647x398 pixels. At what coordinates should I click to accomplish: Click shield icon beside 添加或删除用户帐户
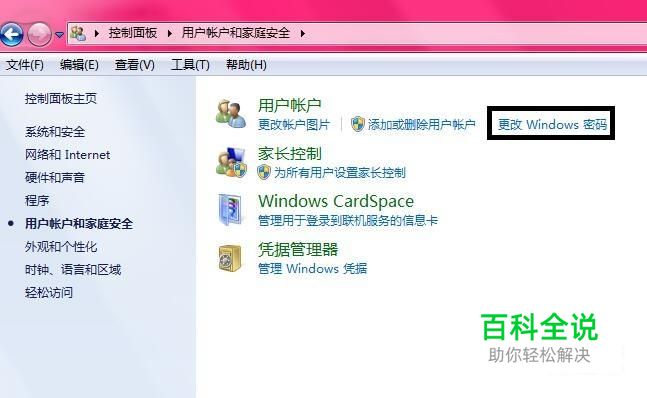pyautogui.click(x=358, y=124)
